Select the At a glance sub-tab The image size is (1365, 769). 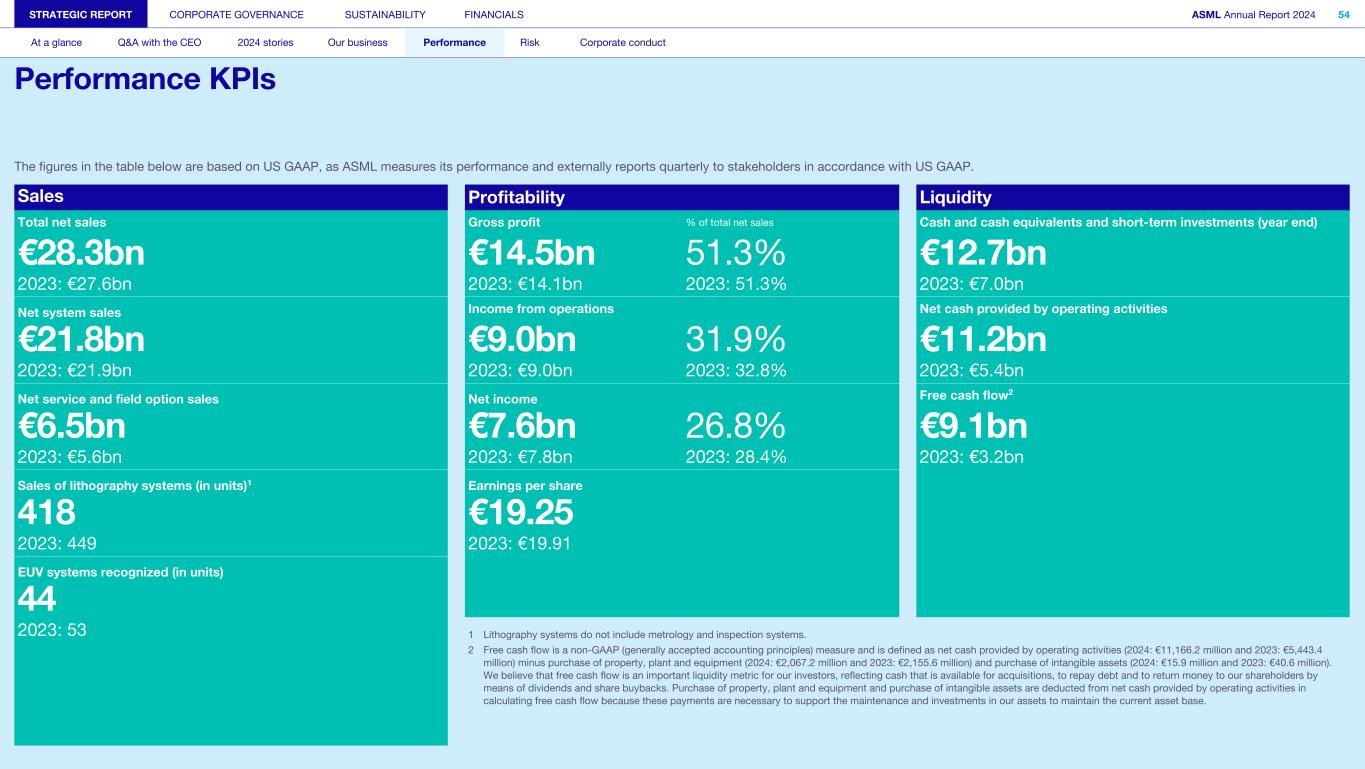[x=56, y=43]
